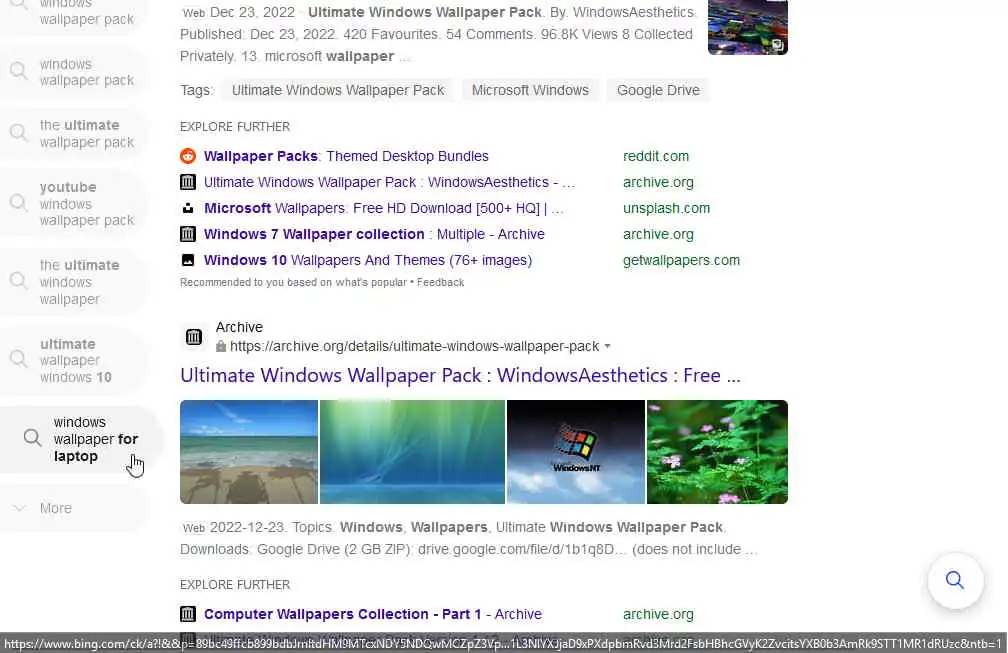Click archive icon beside Ultimate Windows Wallpaper Pack WindowsAesthetics

(x=188, y=182)
